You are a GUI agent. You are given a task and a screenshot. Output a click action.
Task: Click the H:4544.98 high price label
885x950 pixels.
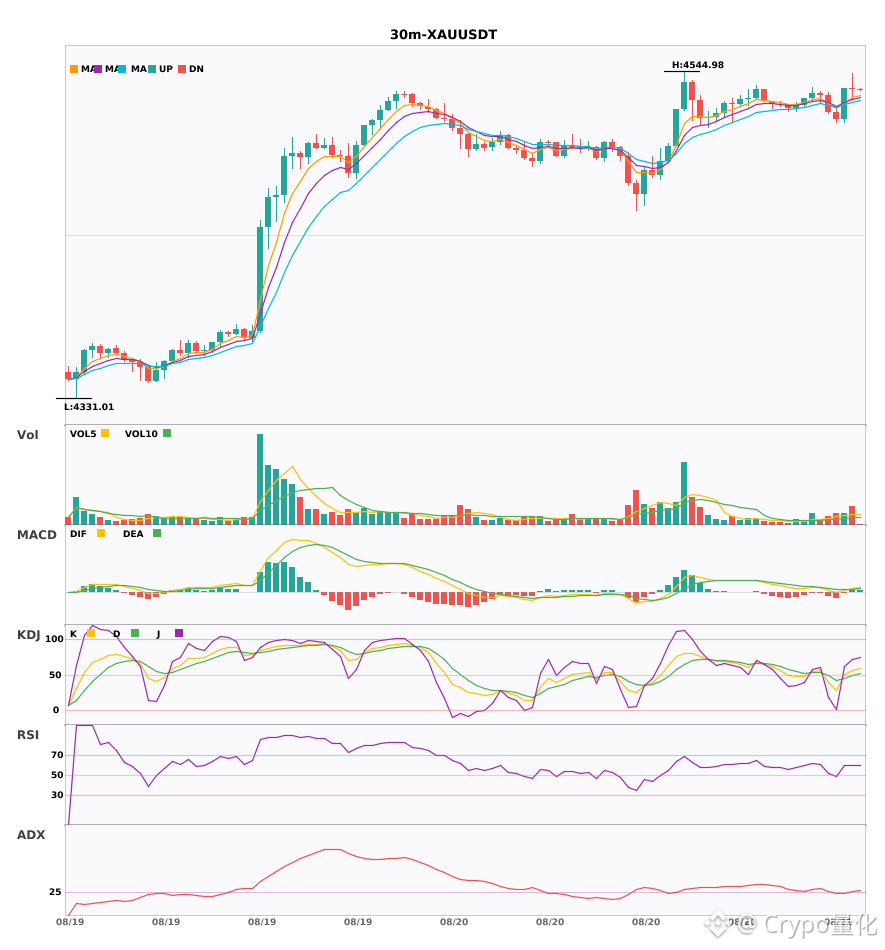(698, 65)
